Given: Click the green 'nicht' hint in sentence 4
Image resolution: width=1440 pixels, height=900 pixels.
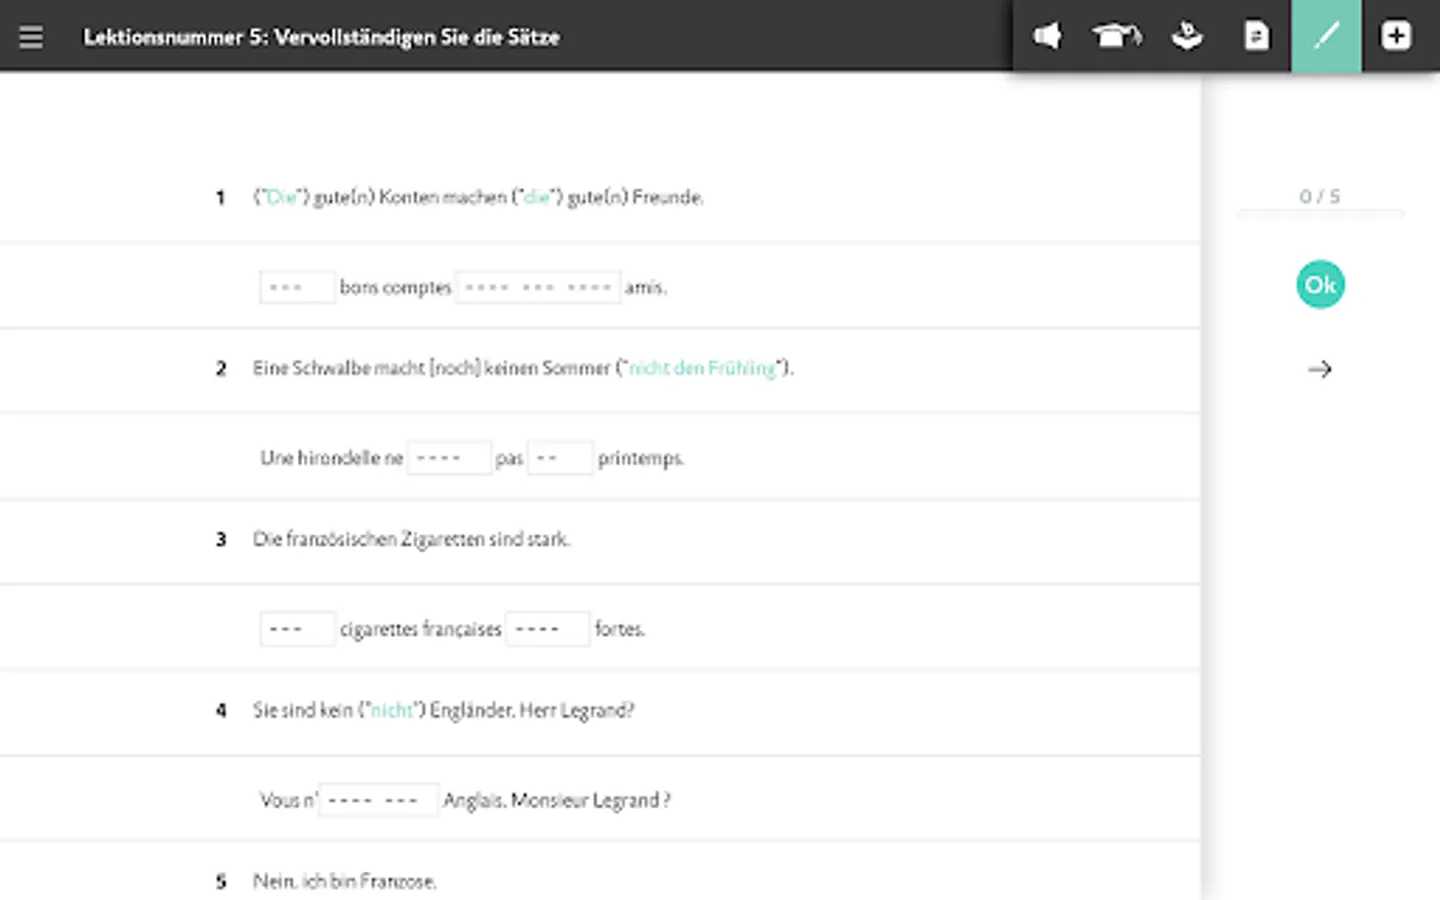Looking at the screenshot, I should click(x=391, y=710).
